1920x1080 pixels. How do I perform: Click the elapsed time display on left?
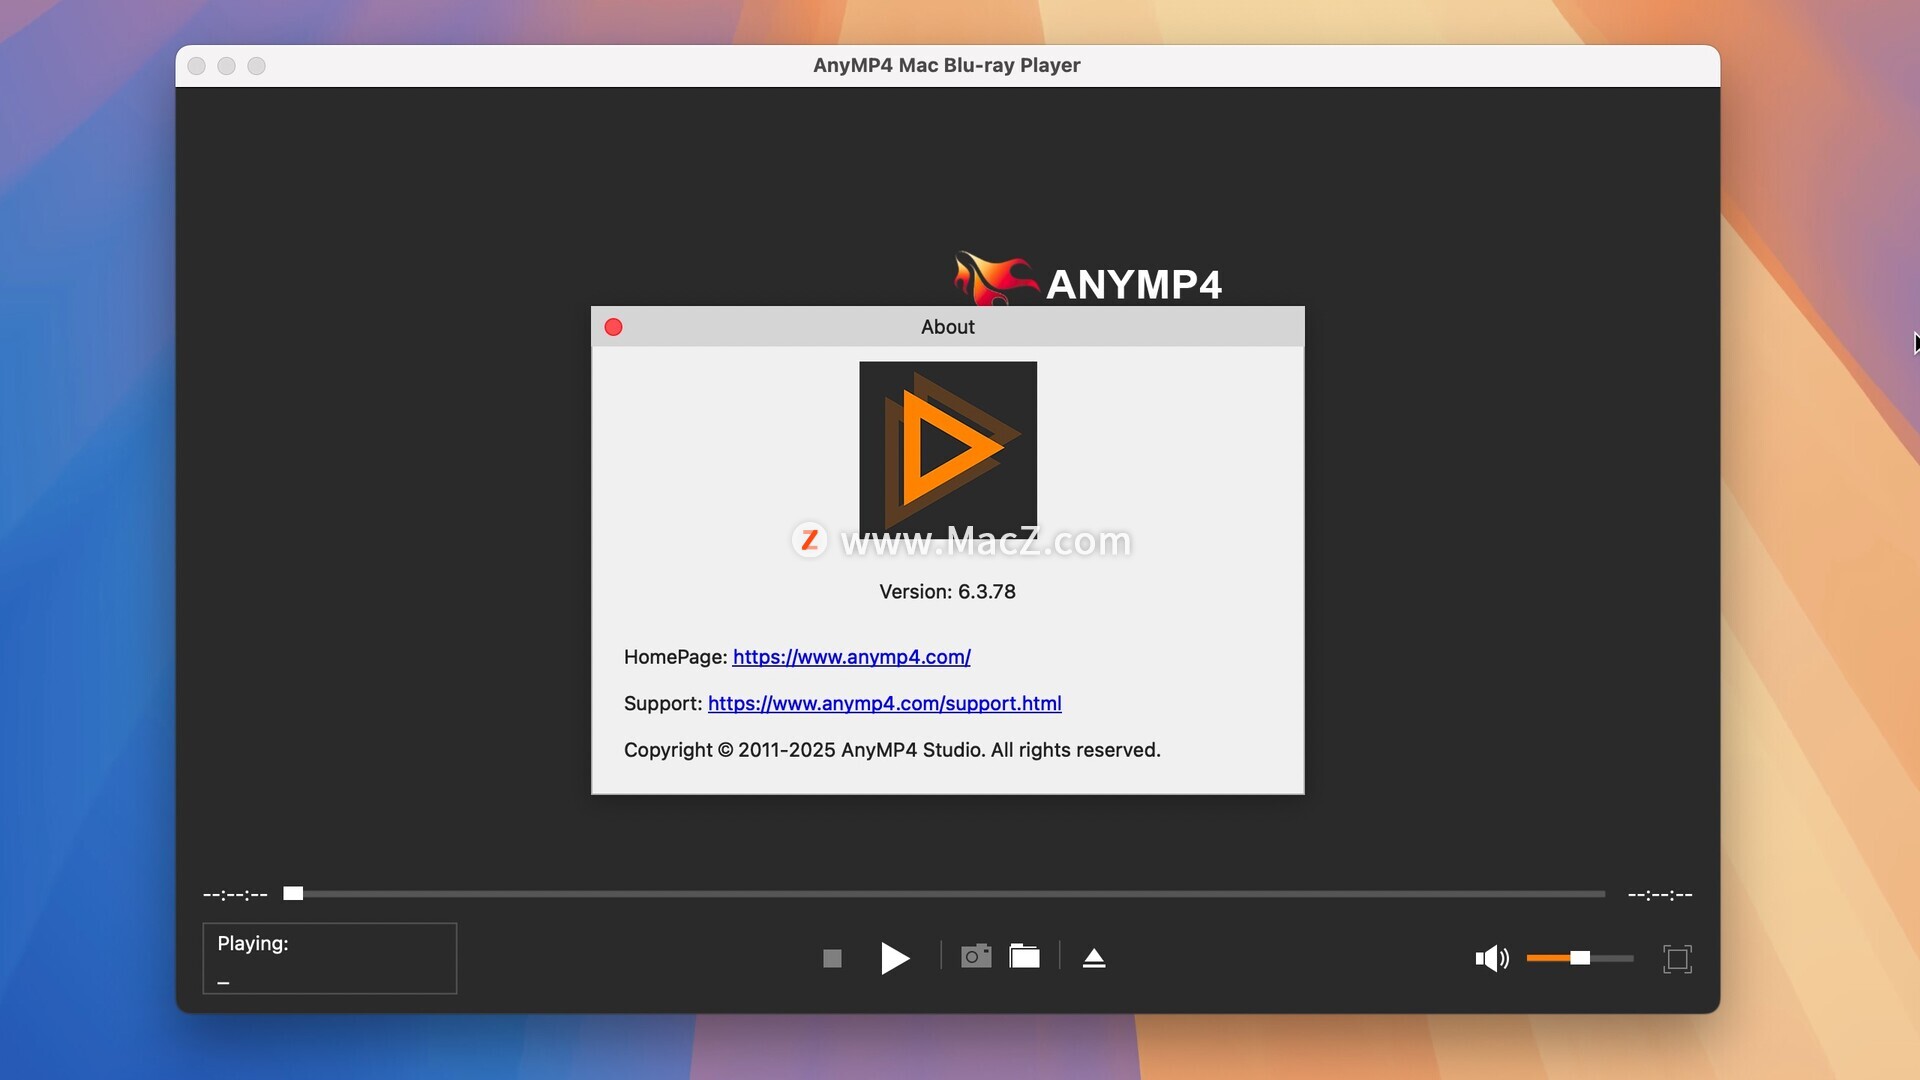tap(235, 894)
